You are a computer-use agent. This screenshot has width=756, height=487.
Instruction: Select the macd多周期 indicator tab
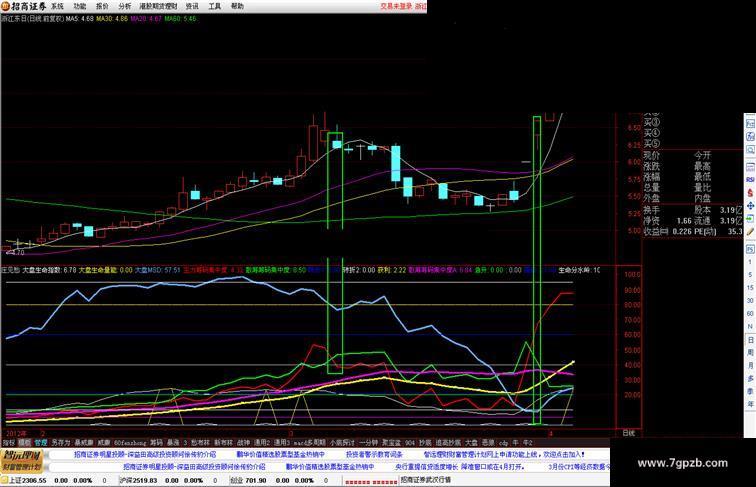click(x=309, y=442)
